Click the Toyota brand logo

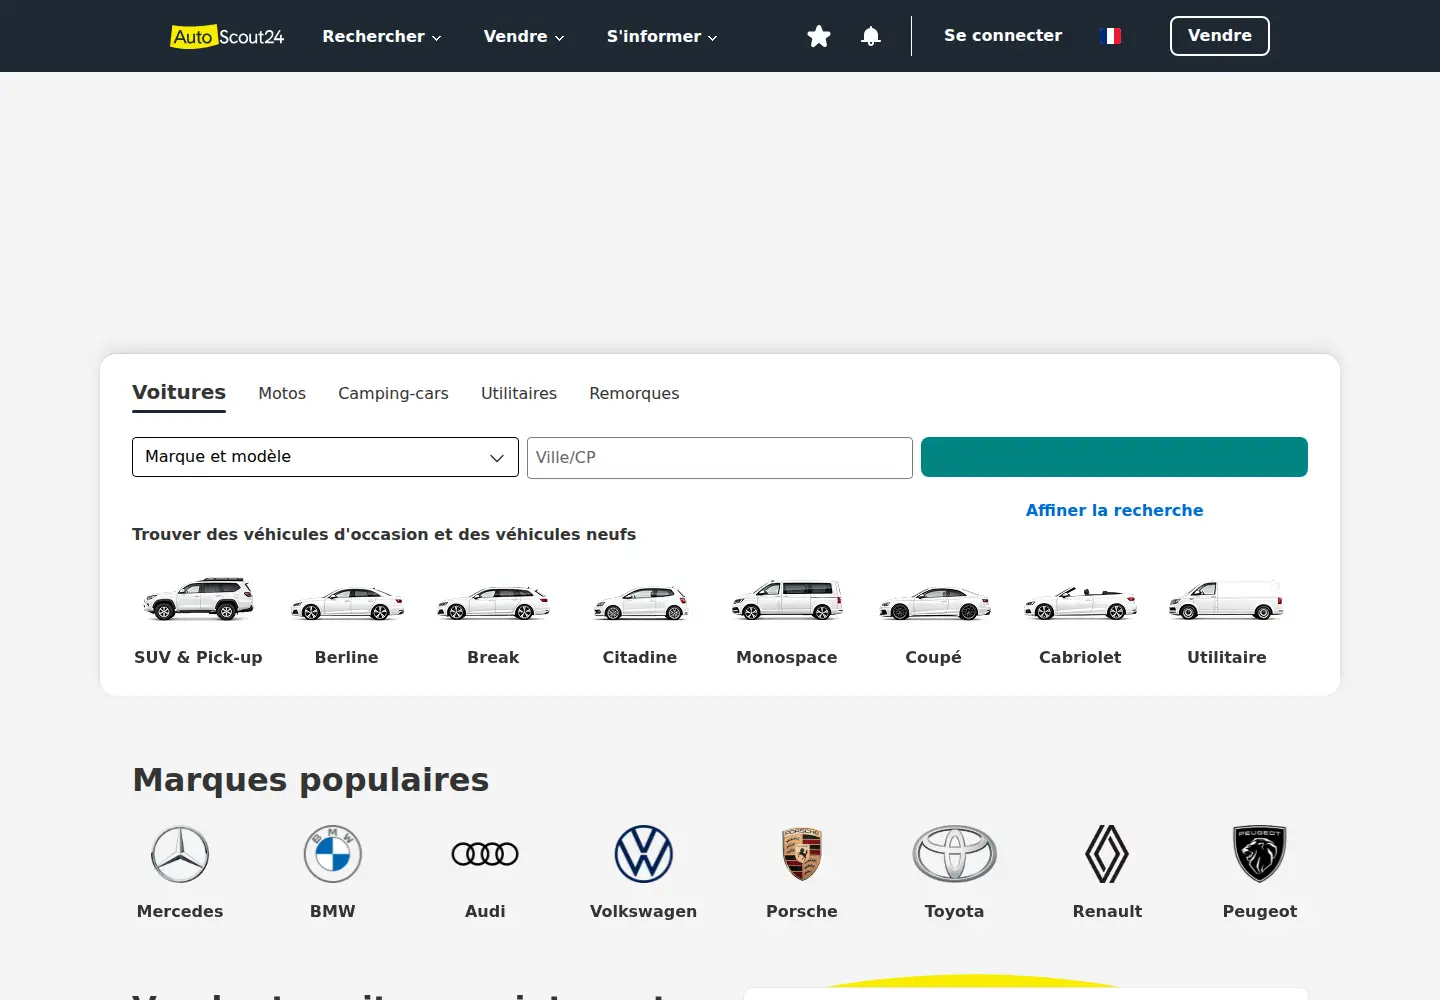pos(955,854)
